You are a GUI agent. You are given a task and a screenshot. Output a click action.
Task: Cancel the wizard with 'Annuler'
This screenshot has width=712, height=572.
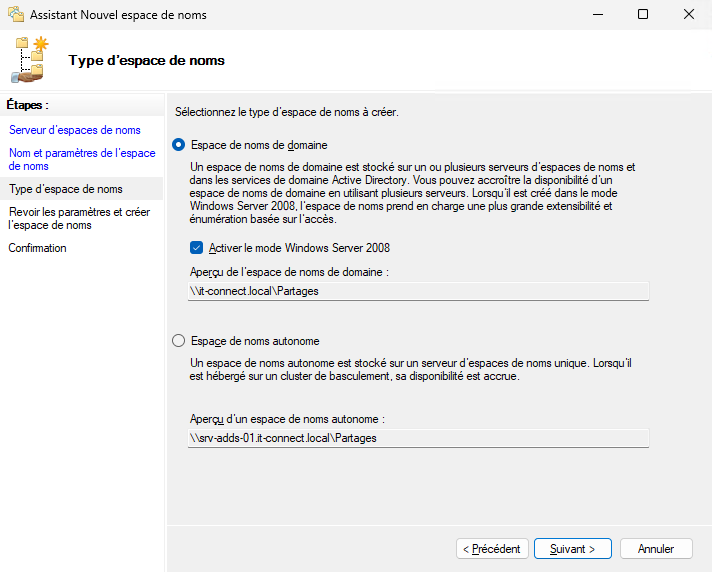(x=656, y=549)
